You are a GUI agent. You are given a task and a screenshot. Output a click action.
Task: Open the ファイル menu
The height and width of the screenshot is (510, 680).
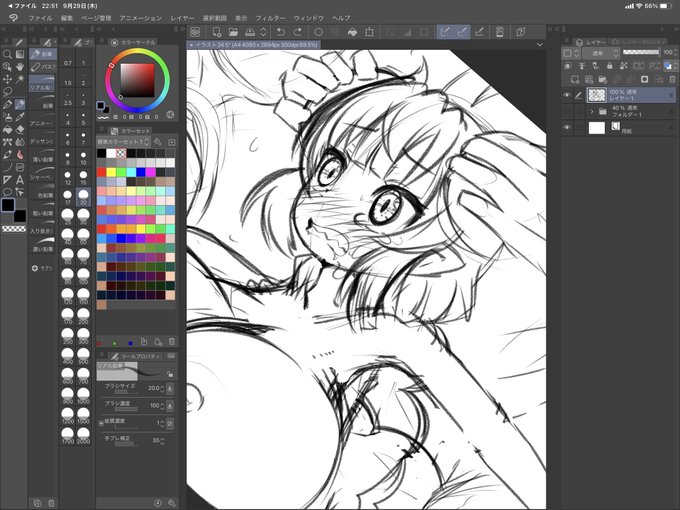coord(40,18)
